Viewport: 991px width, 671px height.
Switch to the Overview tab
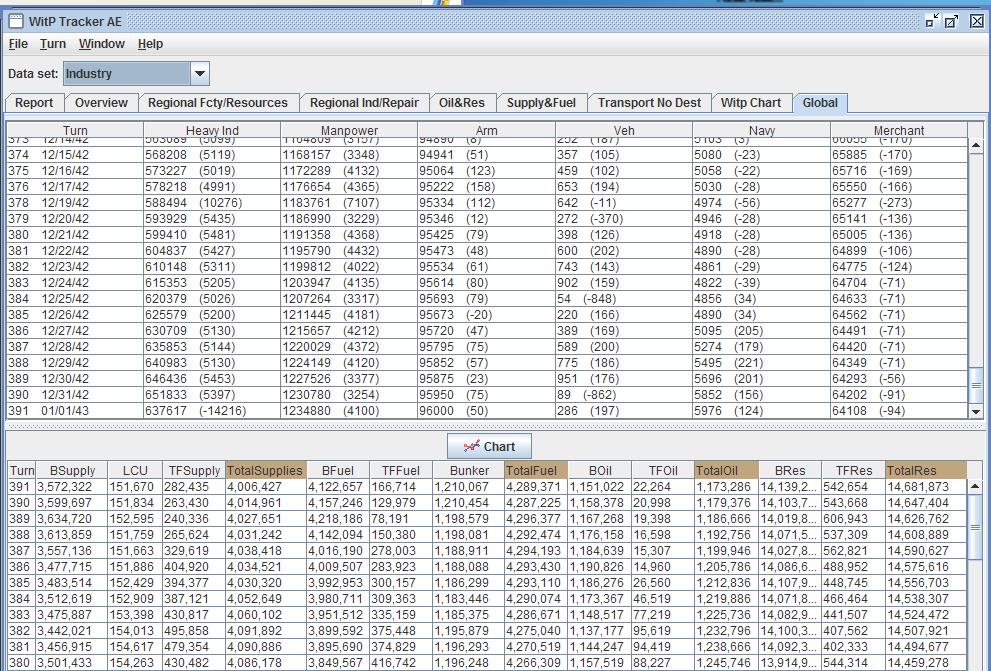101,103
